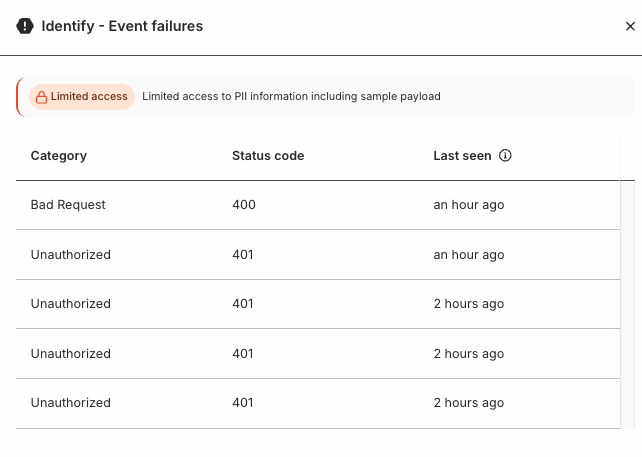The height and width of the screenshot is (457, 642).
Task: Close the Event failures panel
Action: 629,27
